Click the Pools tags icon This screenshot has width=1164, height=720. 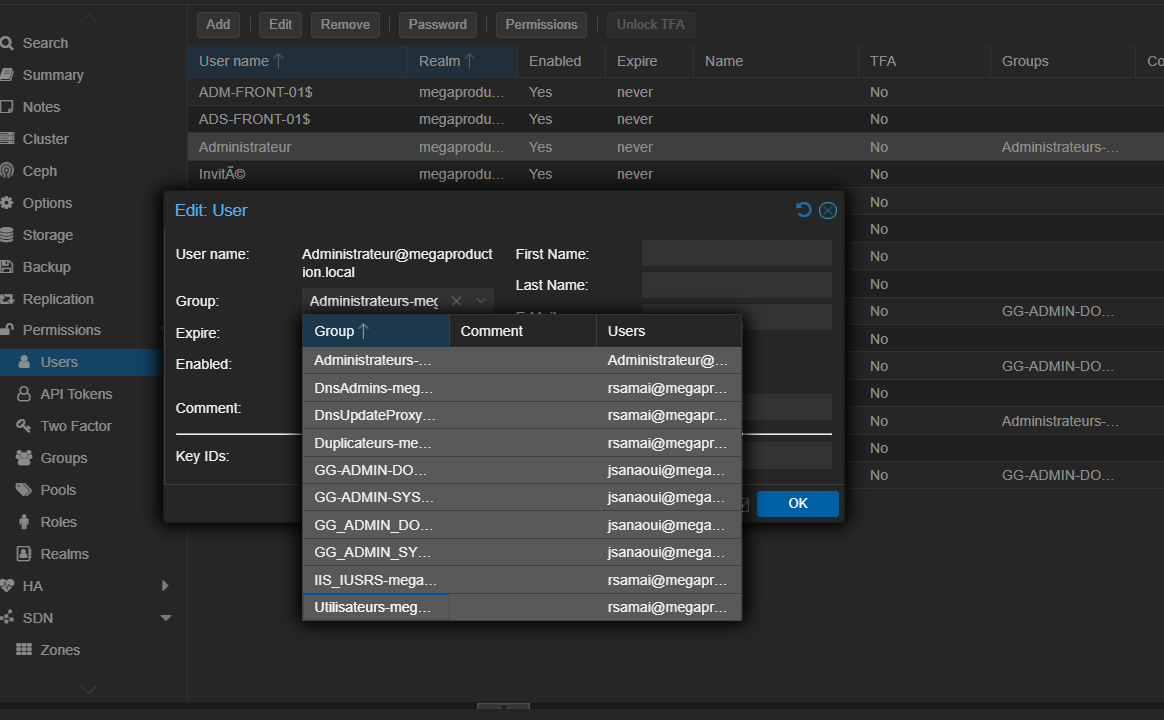coord(23,490)
